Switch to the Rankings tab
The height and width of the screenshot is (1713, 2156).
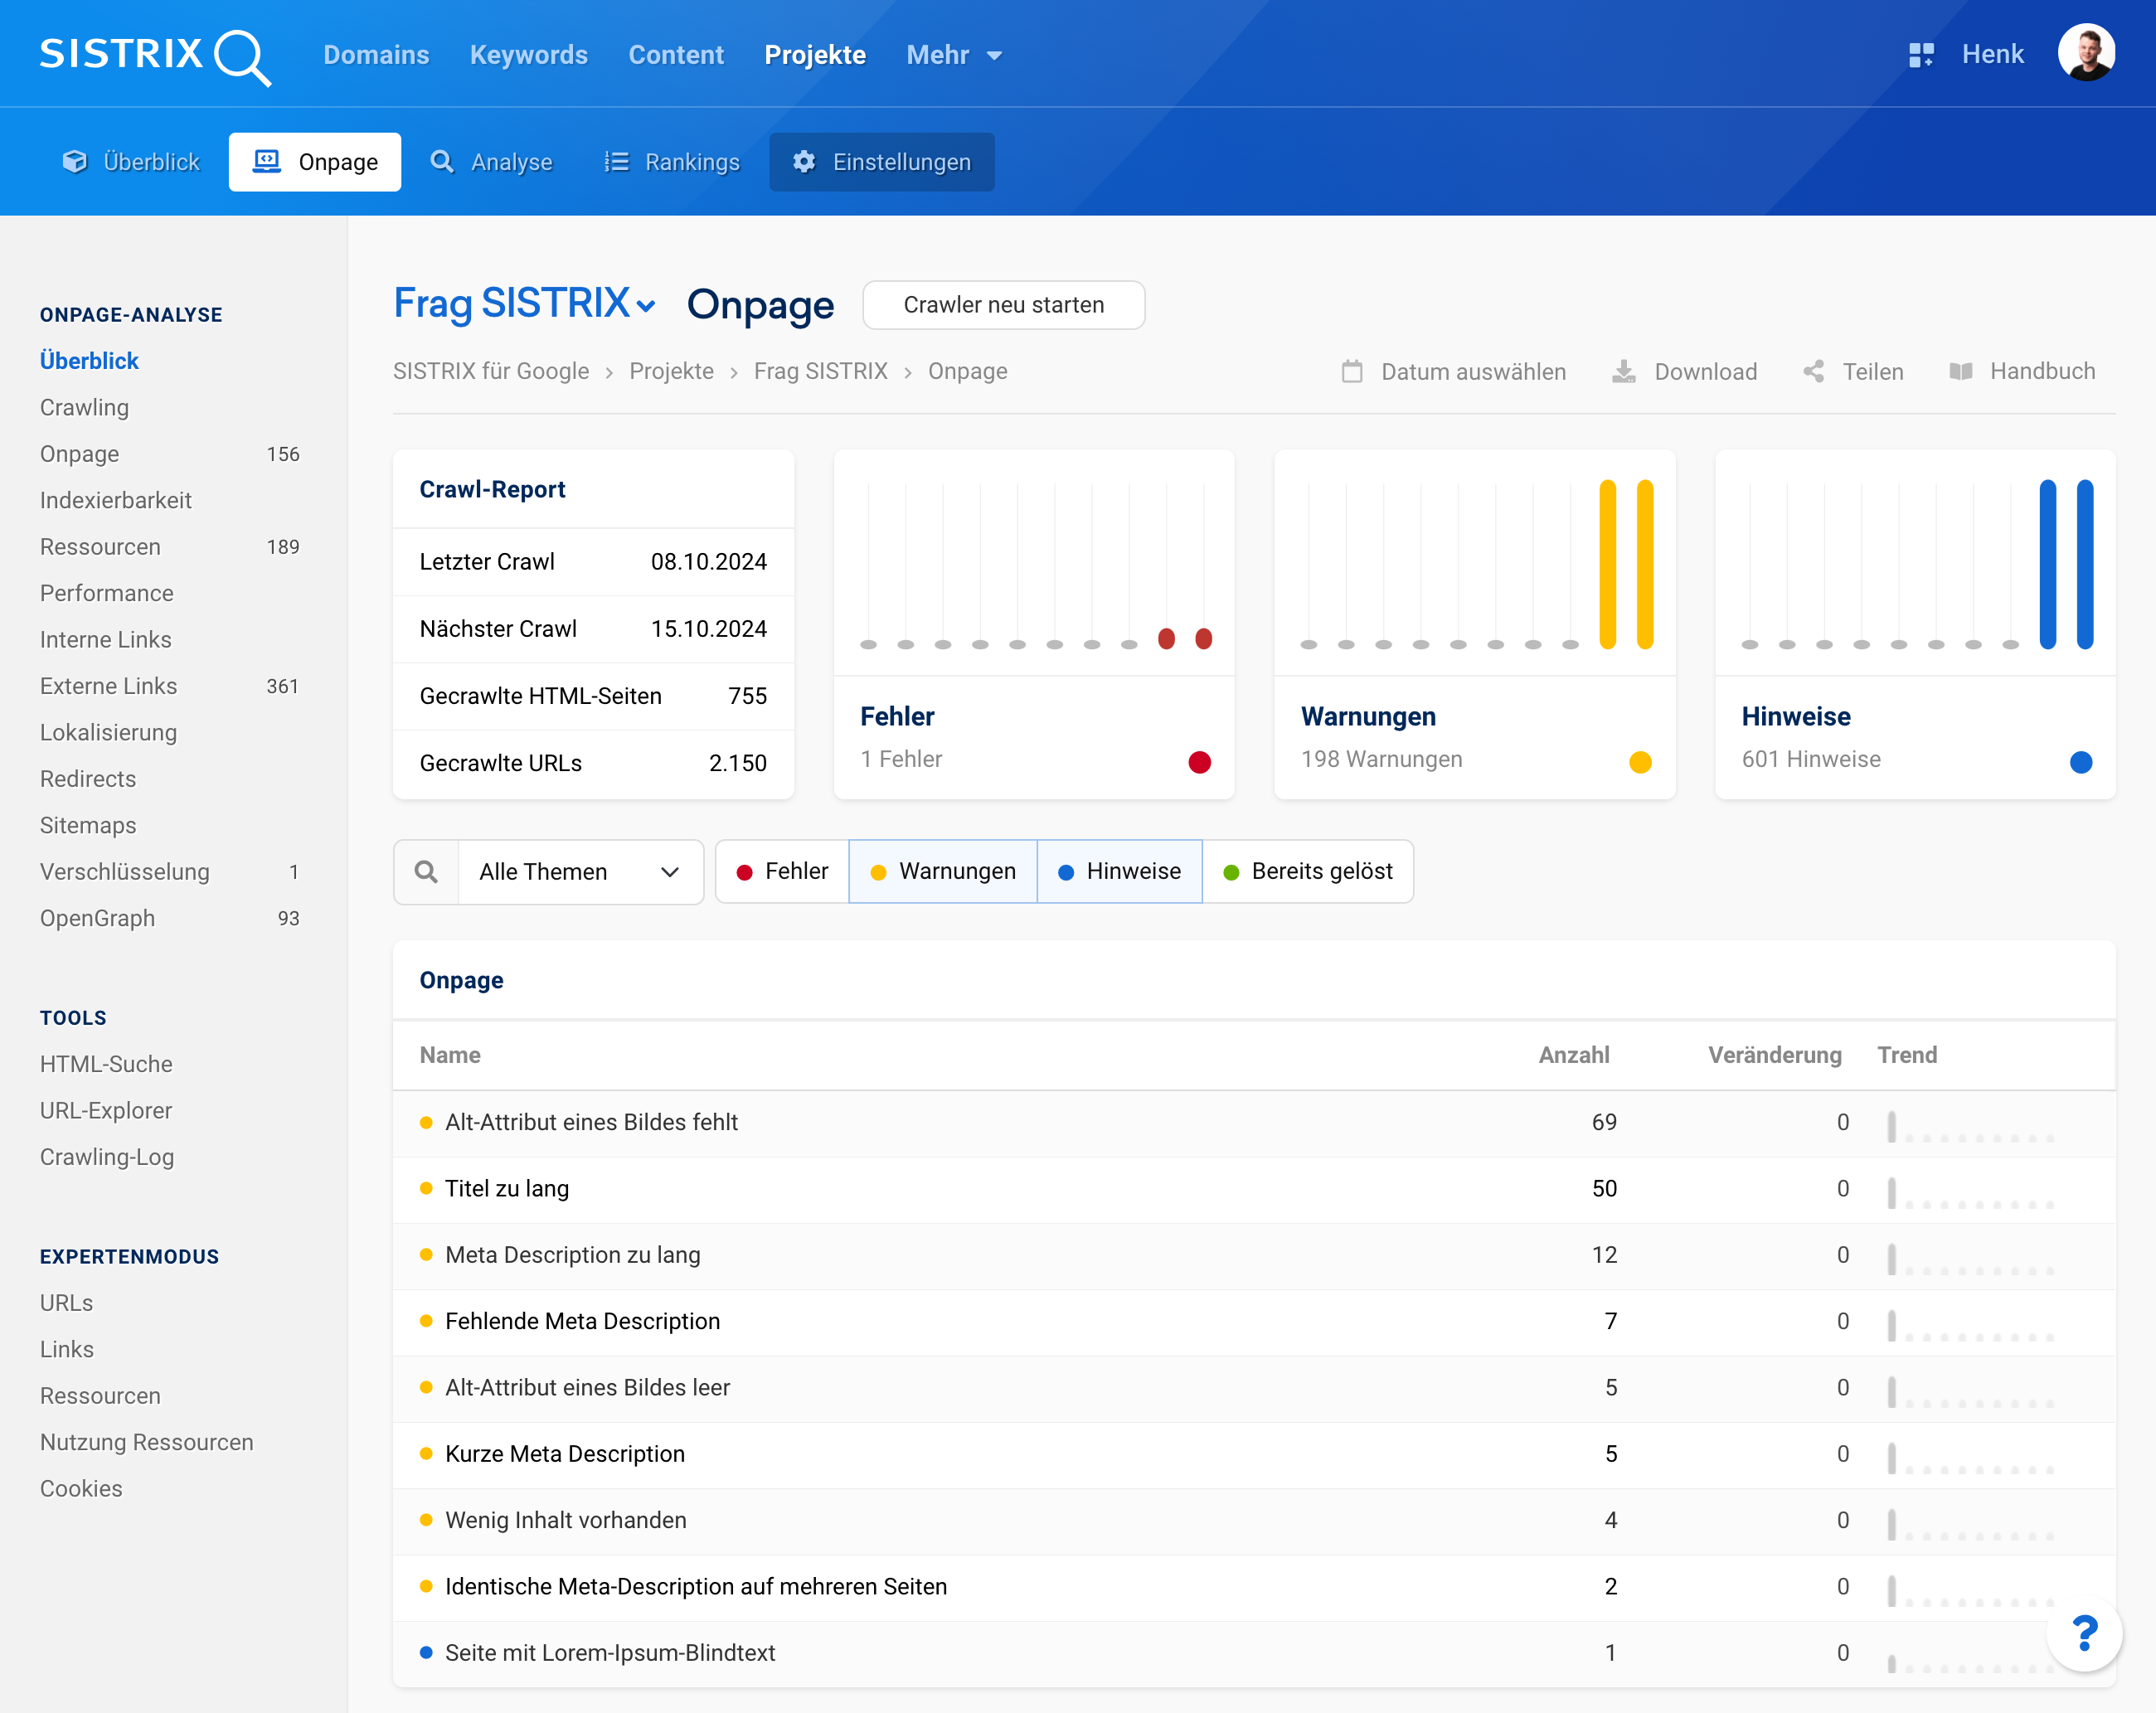672,162
